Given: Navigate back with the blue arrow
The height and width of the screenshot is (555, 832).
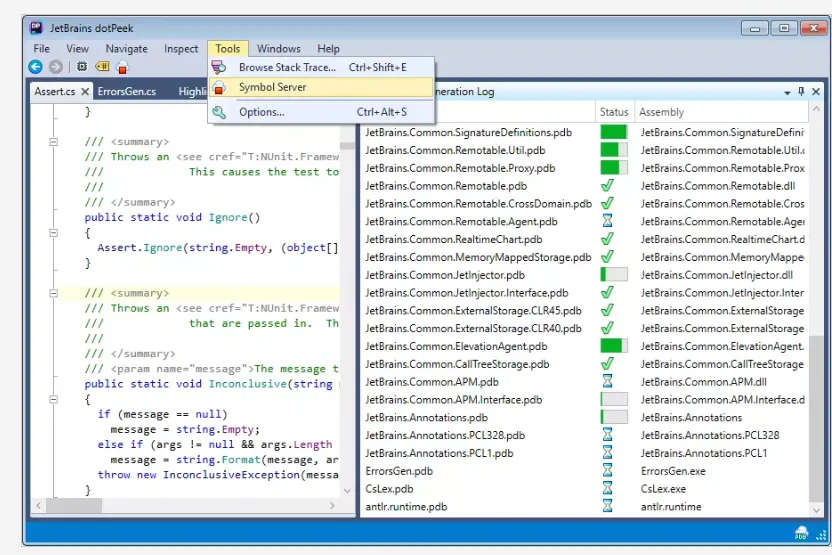Looking at the screenshot, I should pos(36,67).
